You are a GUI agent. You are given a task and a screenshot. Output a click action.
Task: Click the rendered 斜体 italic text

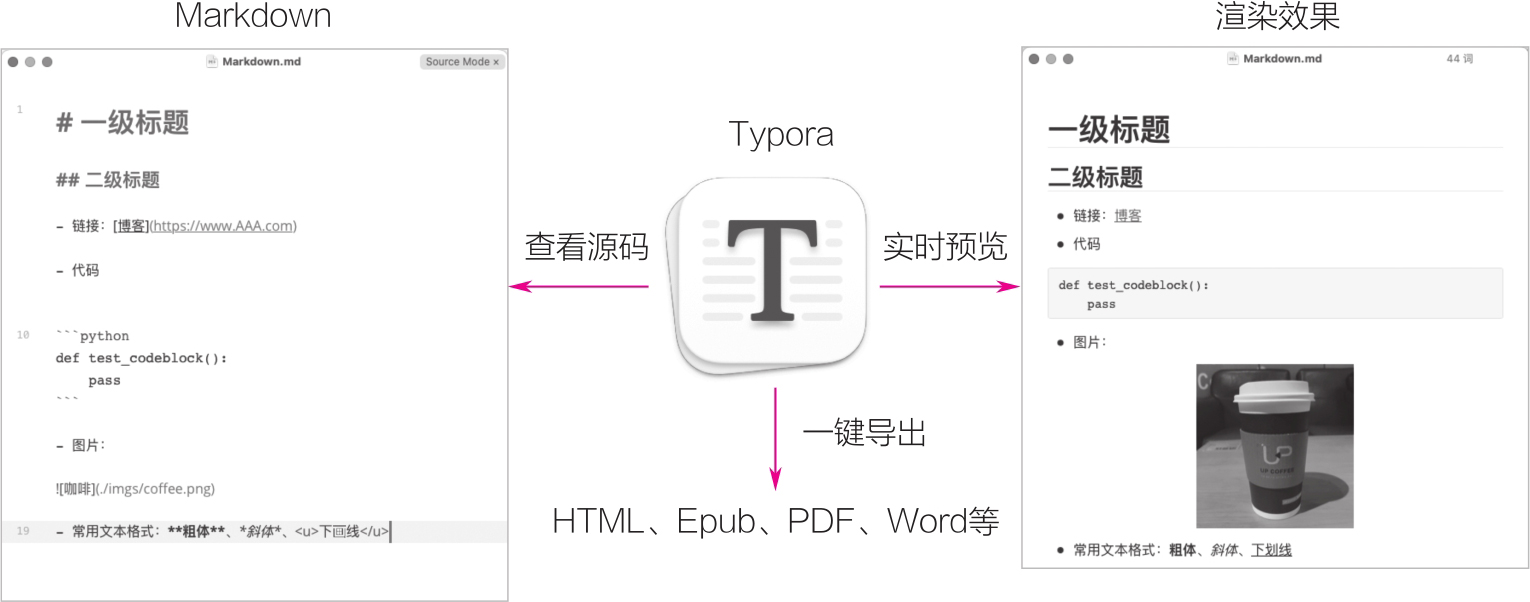click(x=1226, y=550)
